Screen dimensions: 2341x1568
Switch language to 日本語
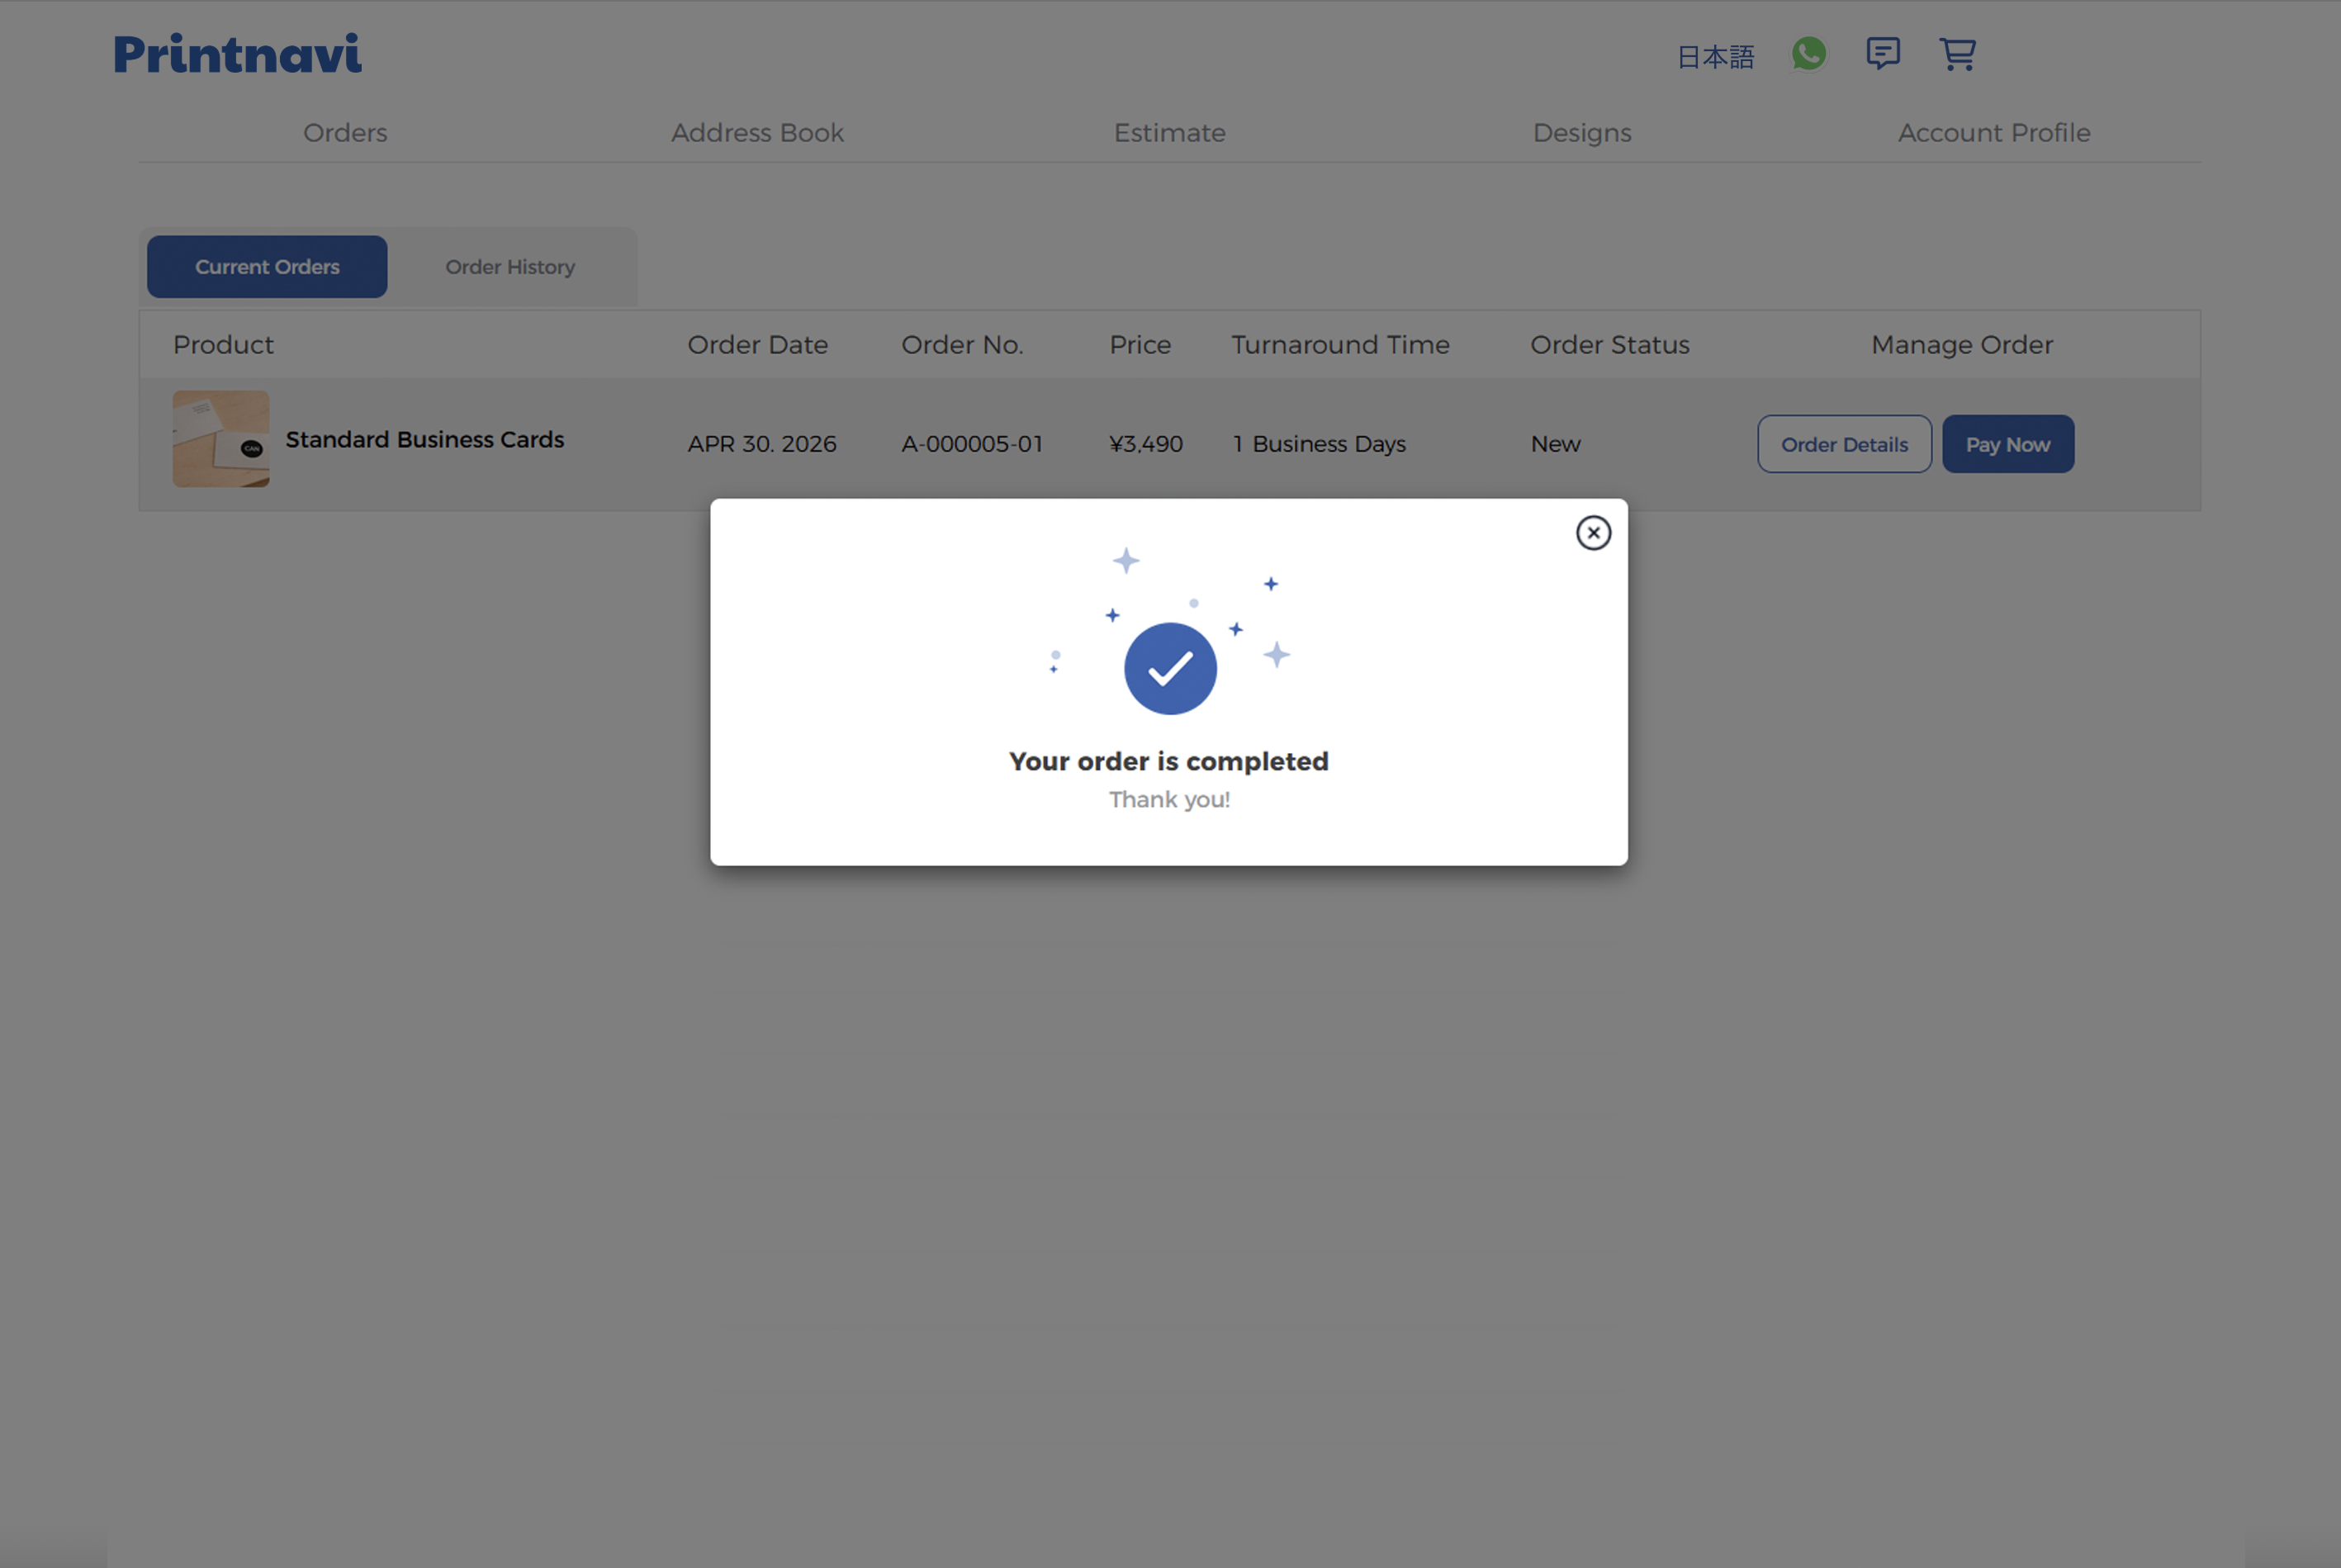(x=1716, y=57)
